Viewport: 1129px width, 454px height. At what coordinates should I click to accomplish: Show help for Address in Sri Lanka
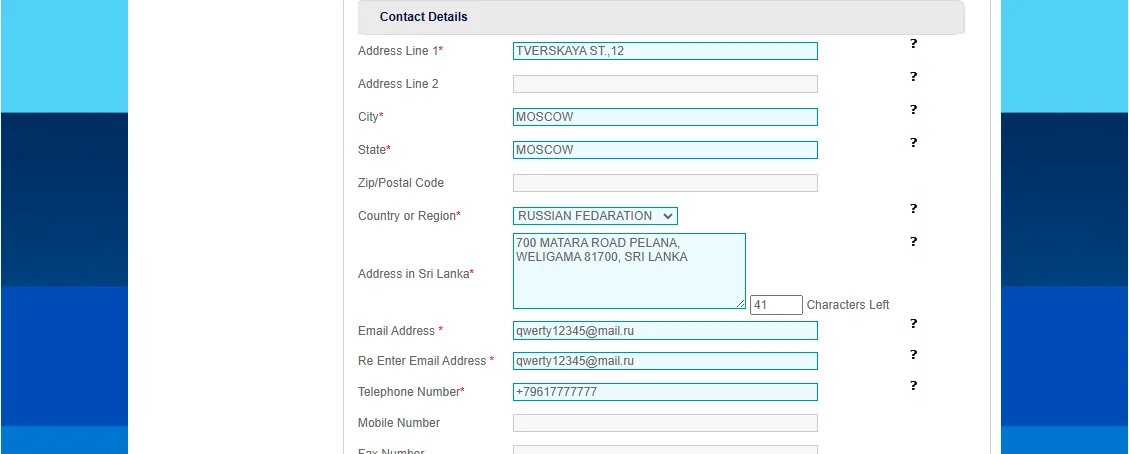pos(913,242)
